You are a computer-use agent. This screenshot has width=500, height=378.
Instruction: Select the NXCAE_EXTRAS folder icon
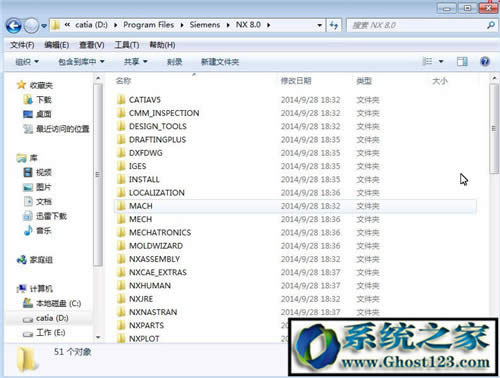[x=121, y=272]
